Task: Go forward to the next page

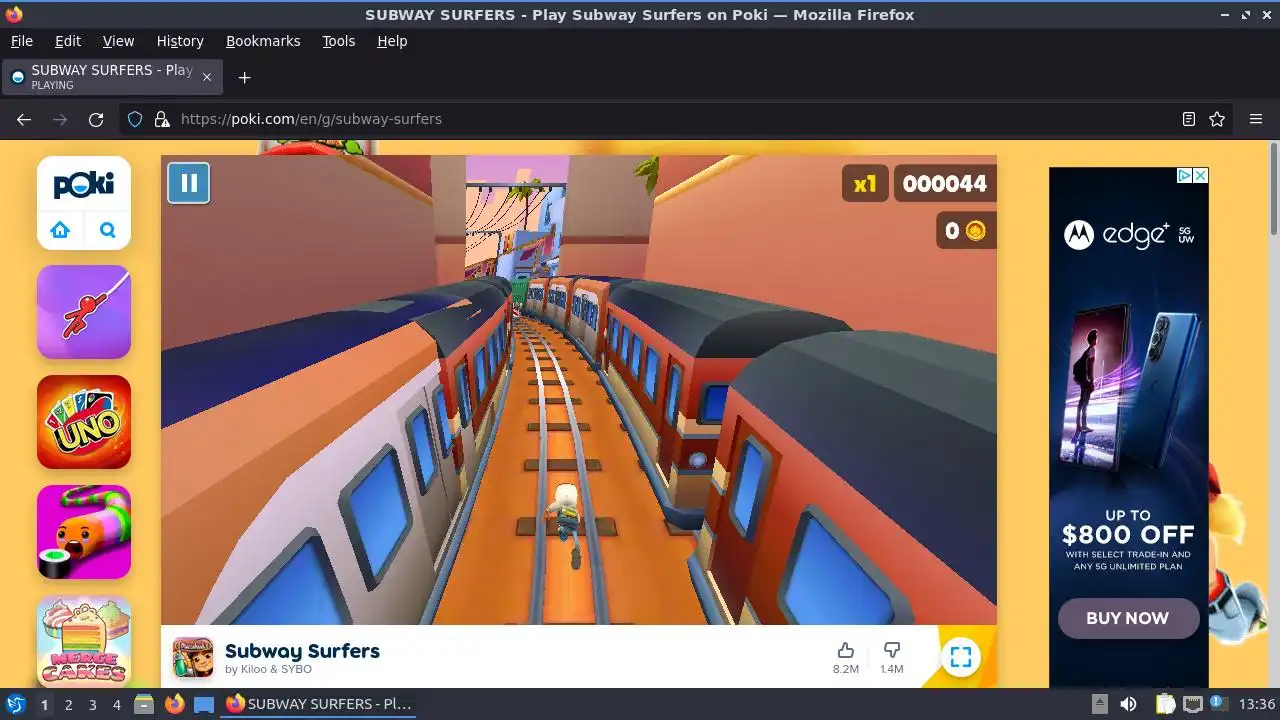Action: click(x=60, y=119)
